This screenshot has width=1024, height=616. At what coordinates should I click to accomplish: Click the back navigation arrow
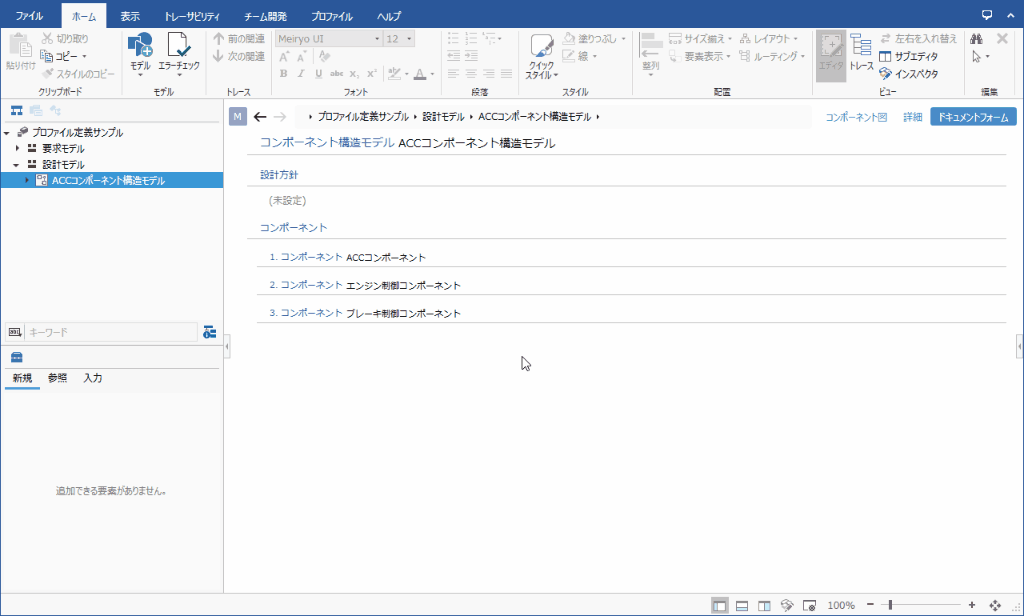[x=260, y=117]
